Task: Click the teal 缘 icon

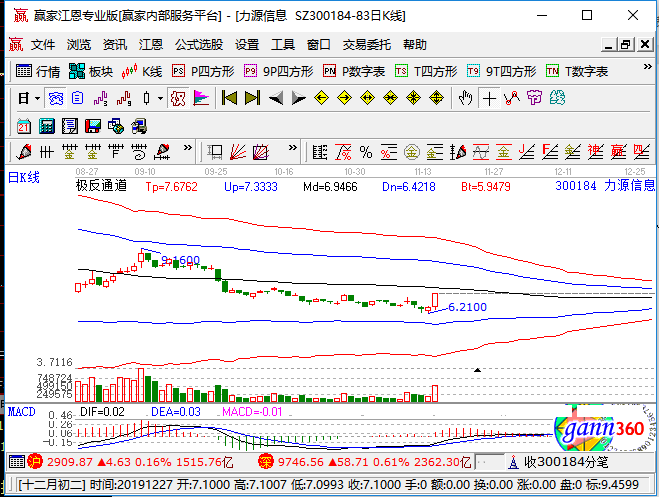Action: (x=557, y=98)
